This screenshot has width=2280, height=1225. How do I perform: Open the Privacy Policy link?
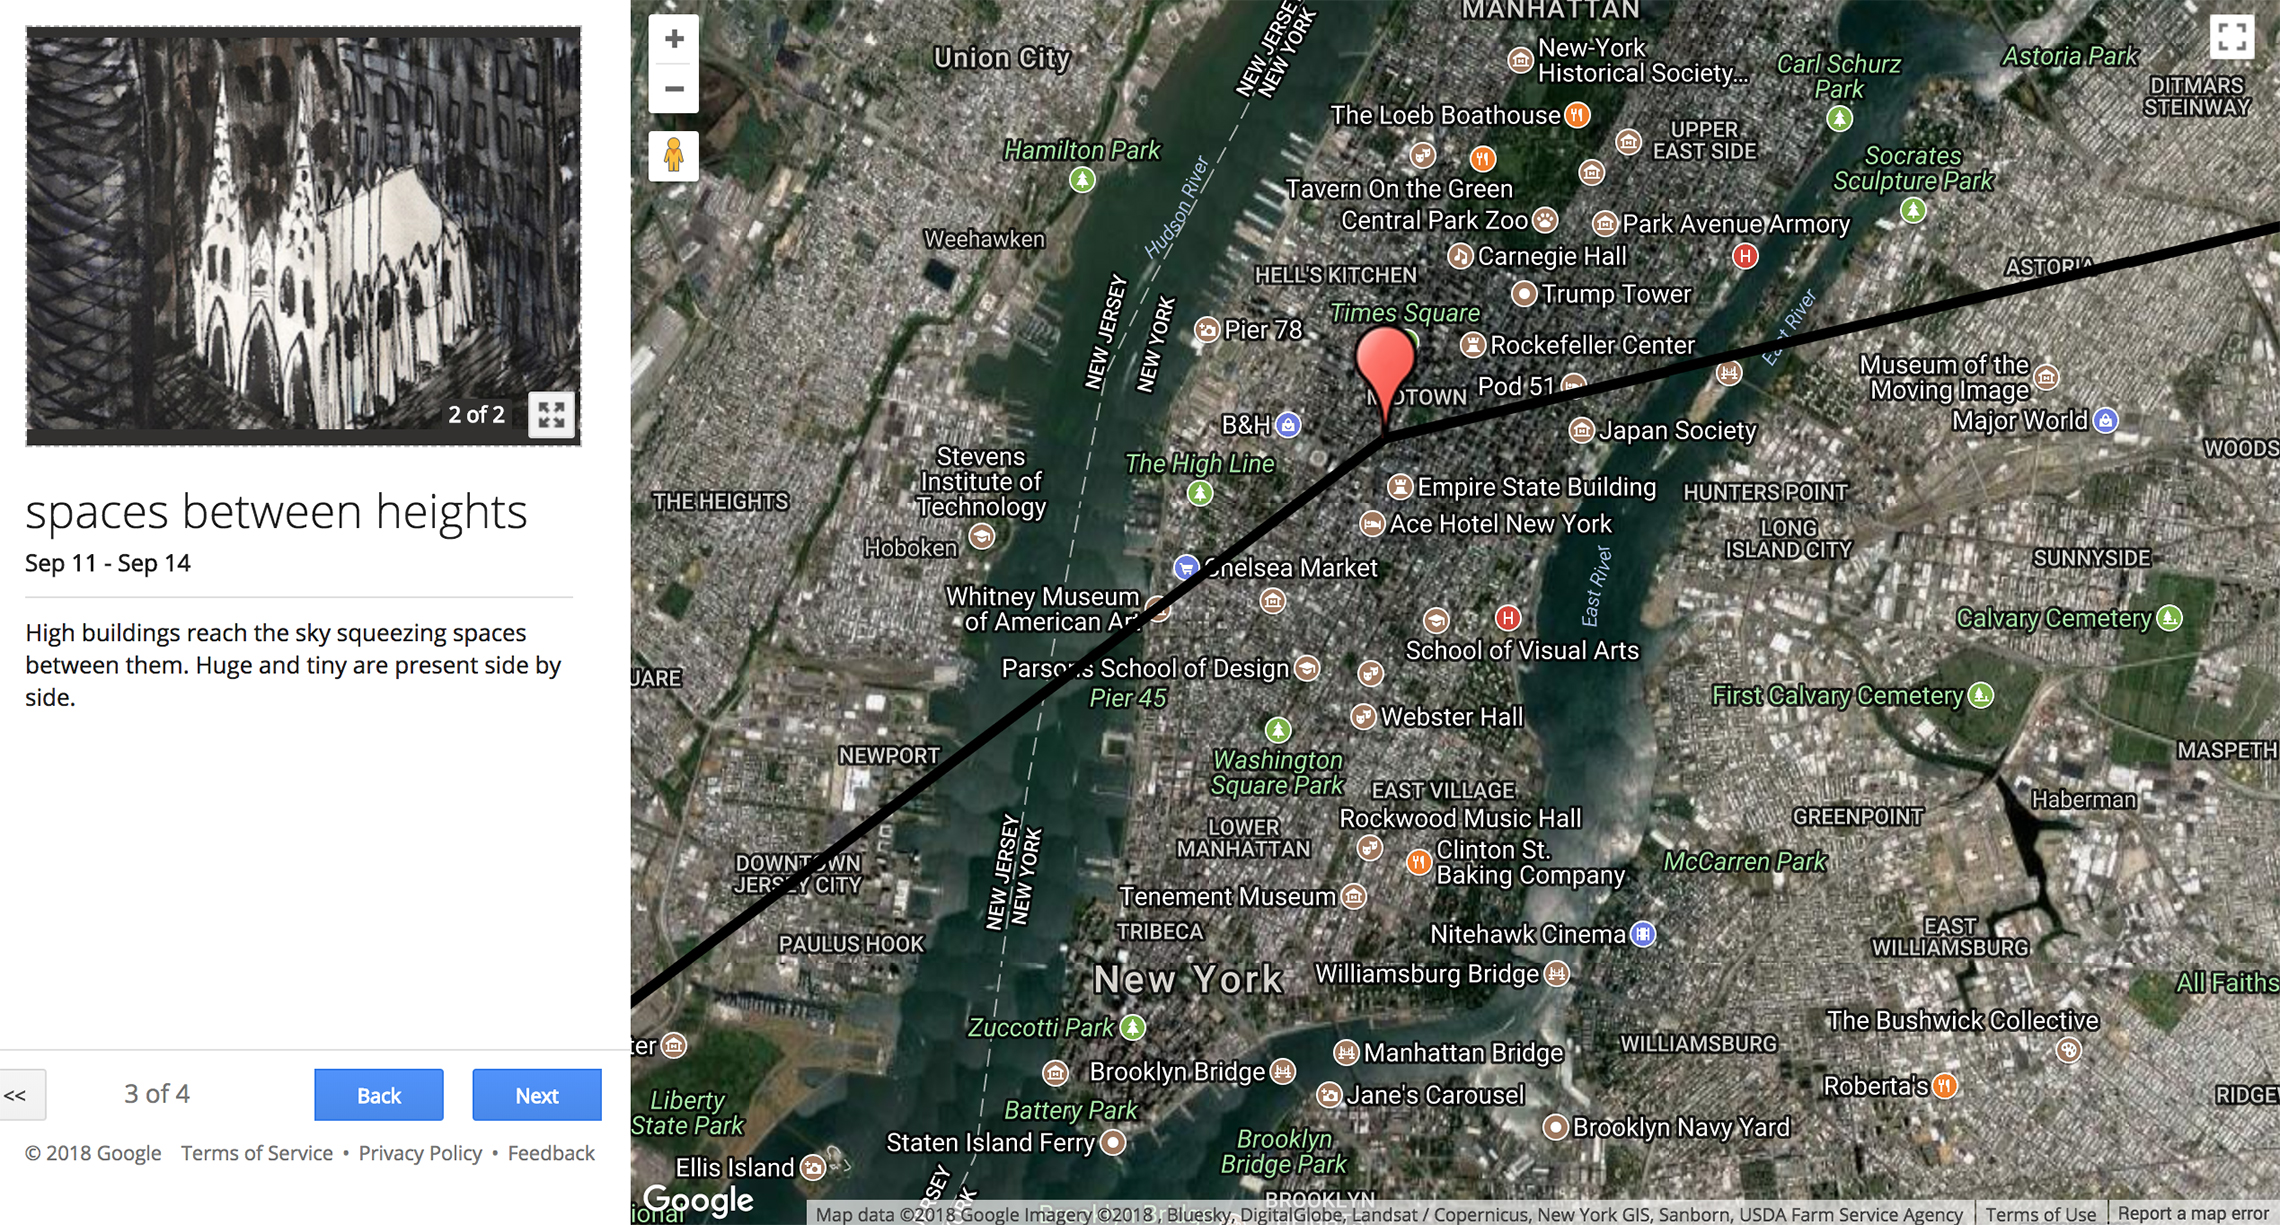[420, 1153]
